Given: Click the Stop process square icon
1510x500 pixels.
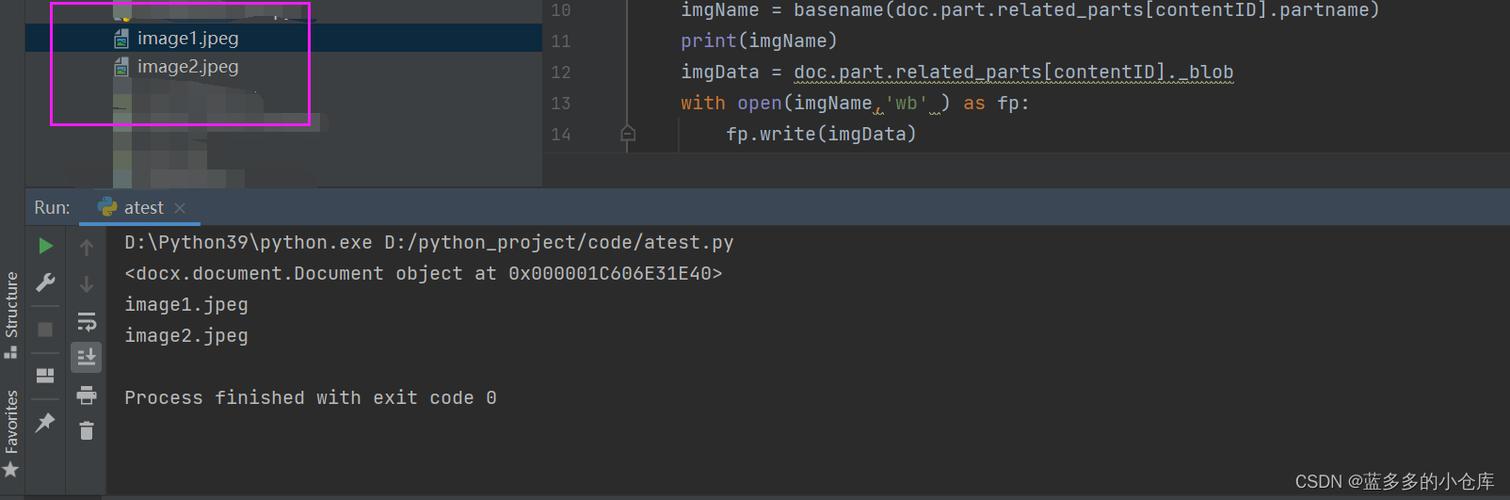Looking at the screenshot, I should click(x=45, y=329).
